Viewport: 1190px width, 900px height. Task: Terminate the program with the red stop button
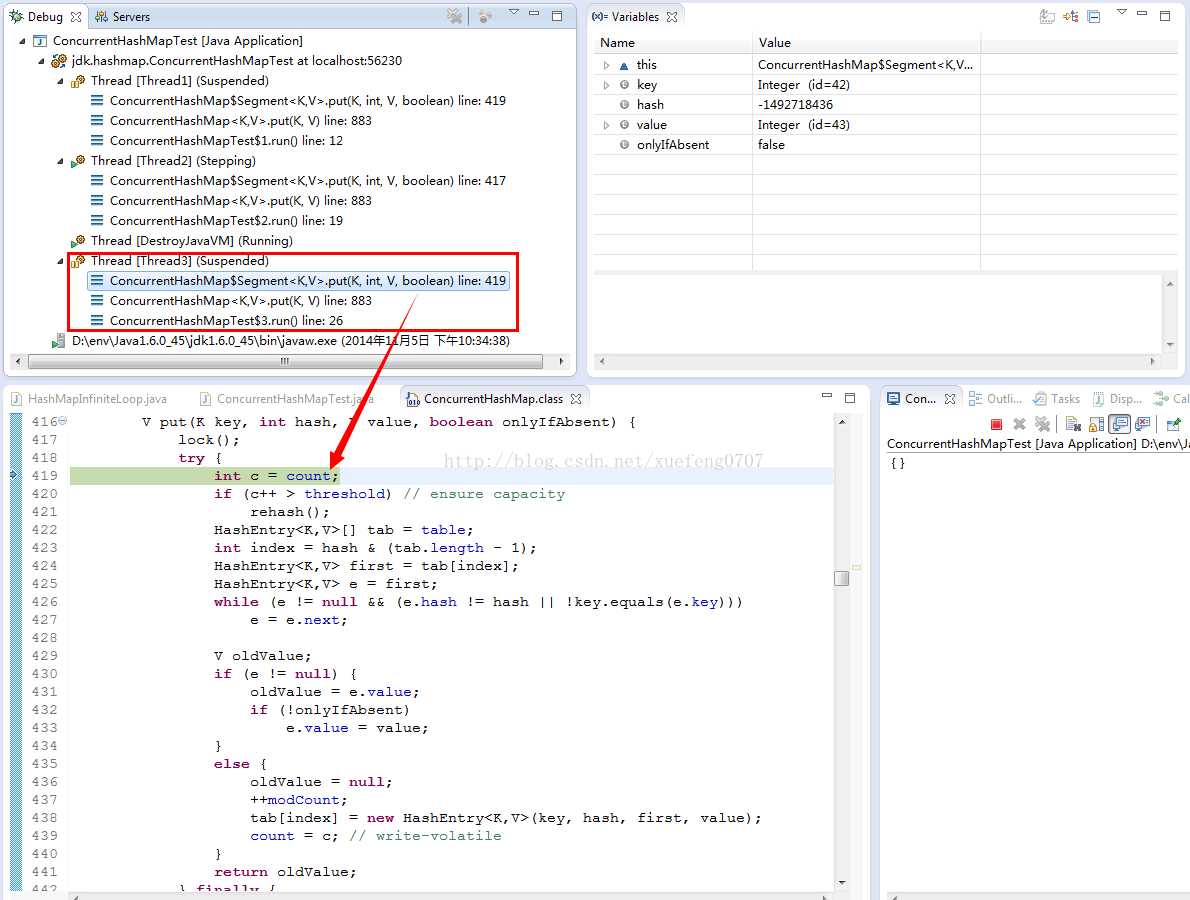click(x=996, y=424)
